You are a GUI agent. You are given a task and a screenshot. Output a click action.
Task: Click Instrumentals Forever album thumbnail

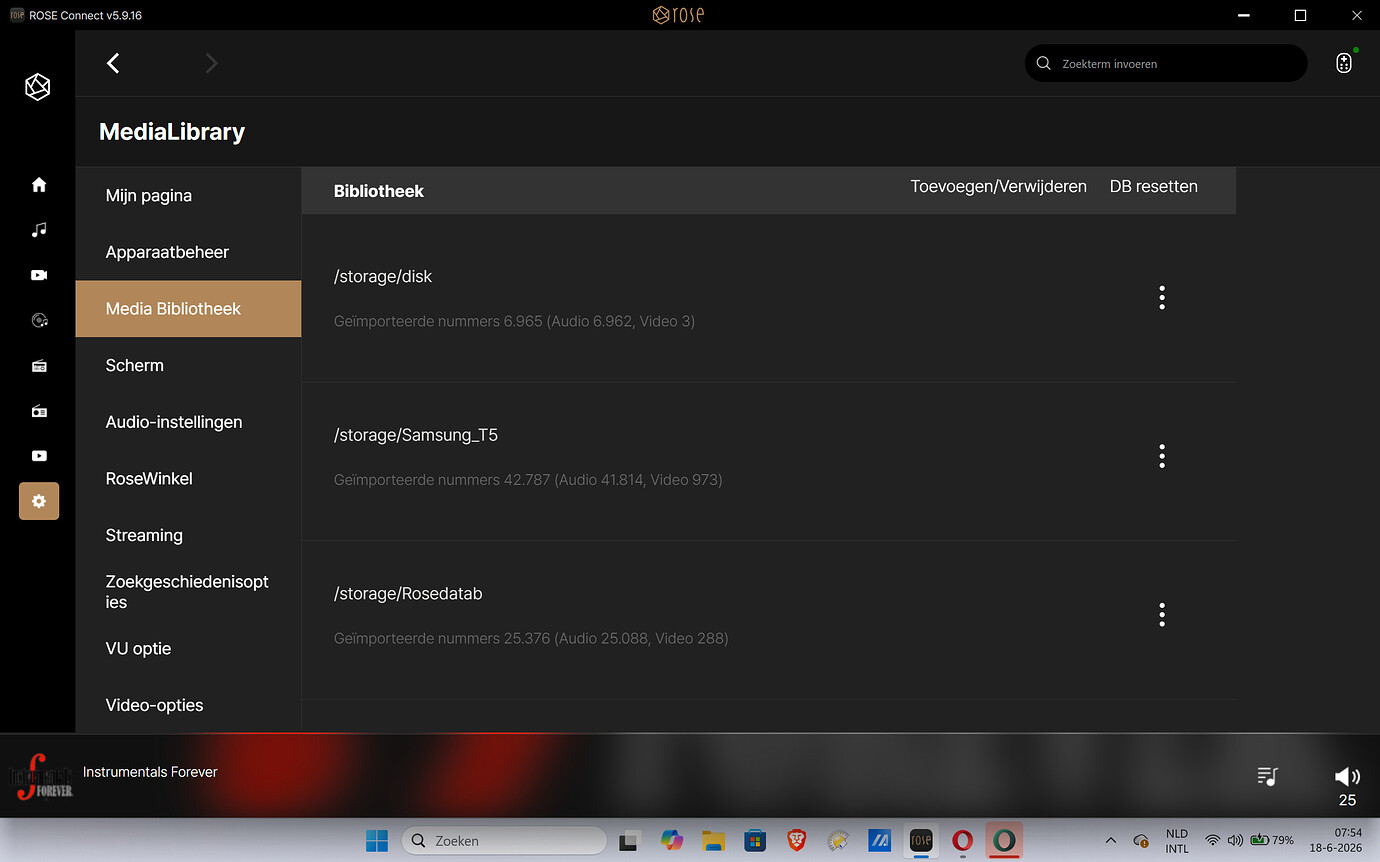(x=42, y=776)
